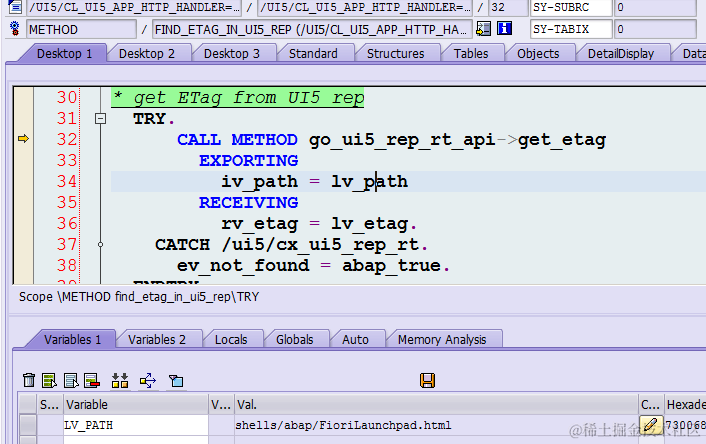Click the METHOD type field

pyautogui.click(x=81, y=29)
